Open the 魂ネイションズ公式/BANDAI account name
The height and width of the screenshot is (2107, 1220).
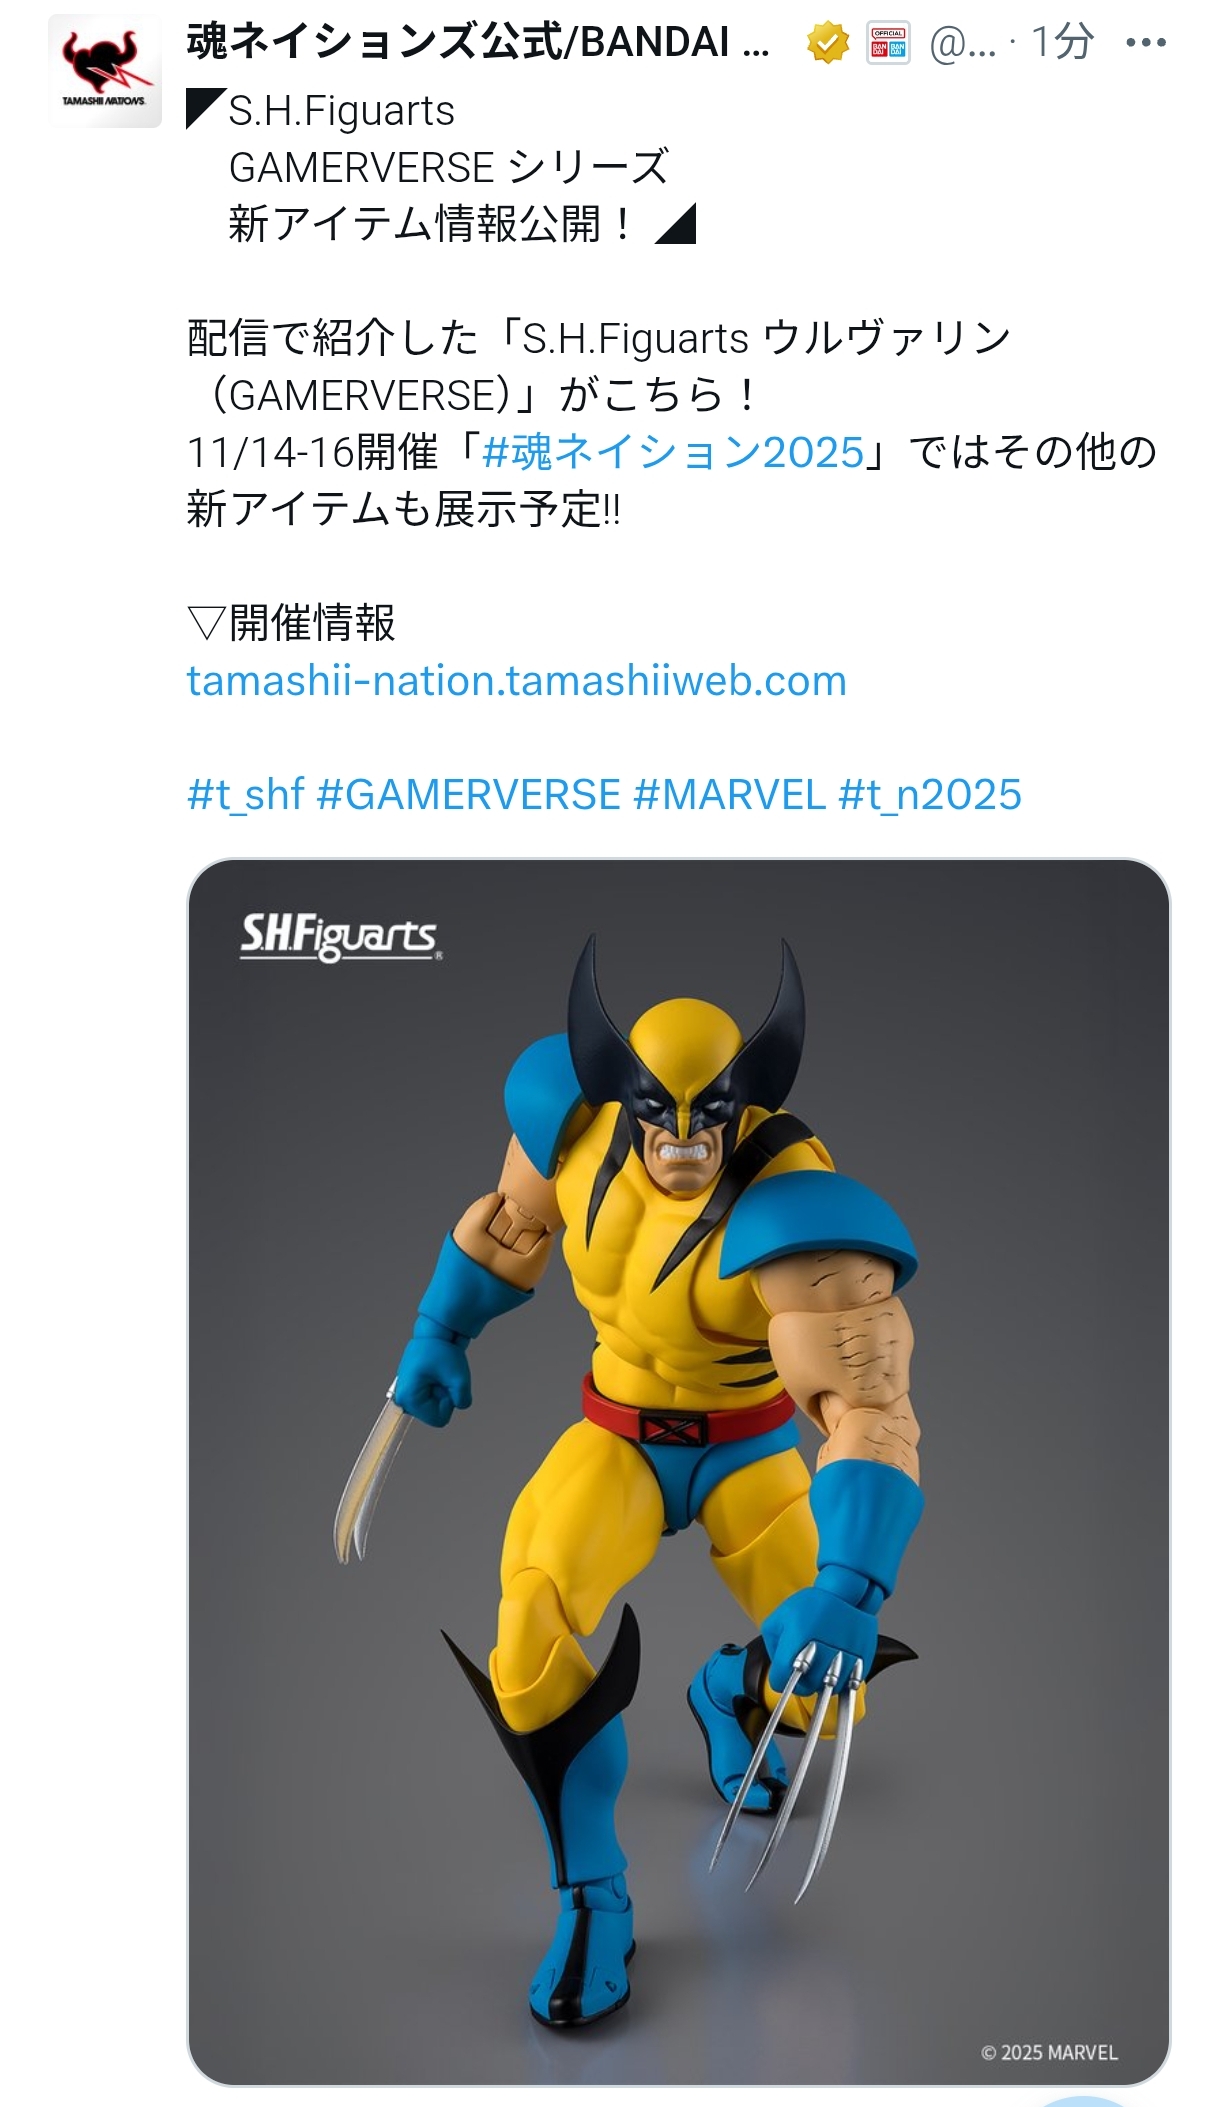coord(478,43)
